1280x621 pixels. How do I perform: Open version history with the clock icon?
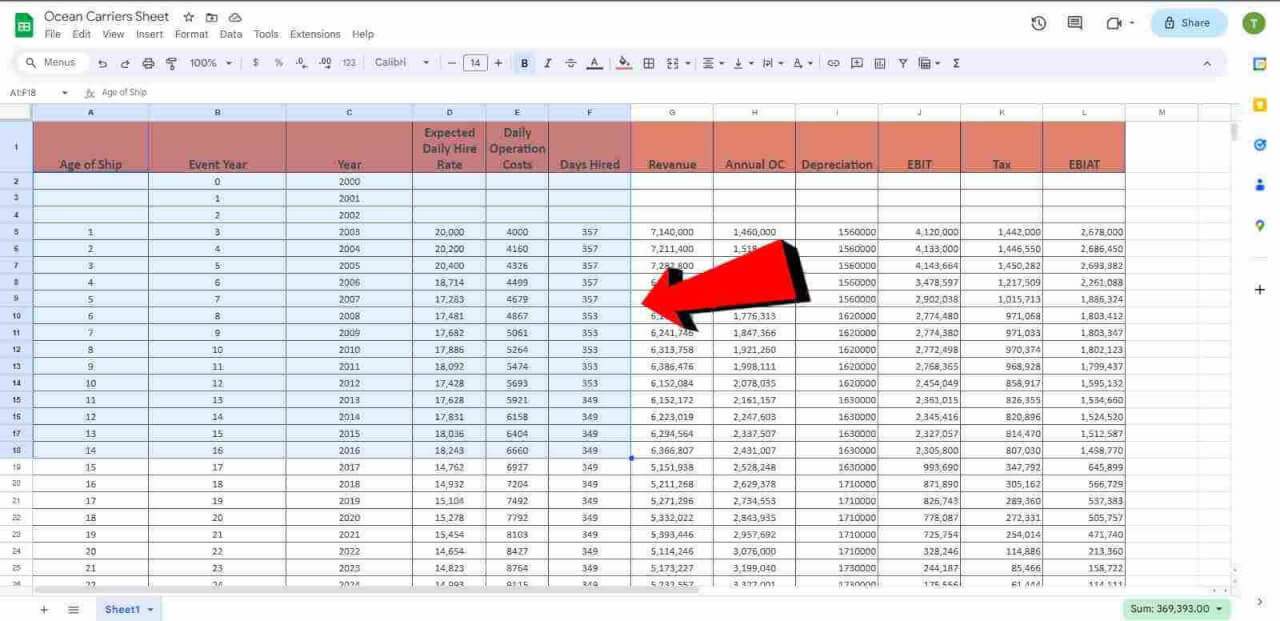click(1038, 22)
